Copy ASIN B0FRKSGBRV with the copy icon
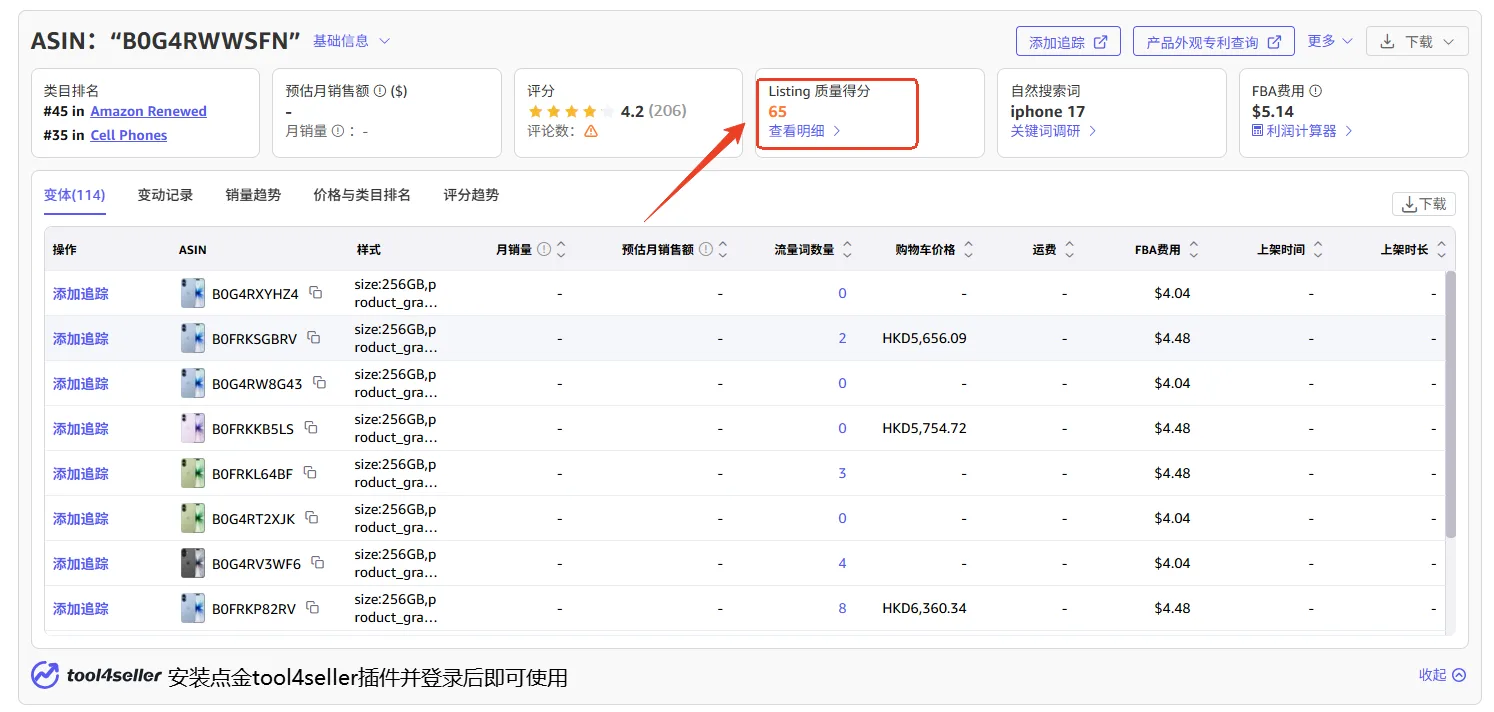The width and height of the screenshot is (1494, 712). [x=314, y=337]
